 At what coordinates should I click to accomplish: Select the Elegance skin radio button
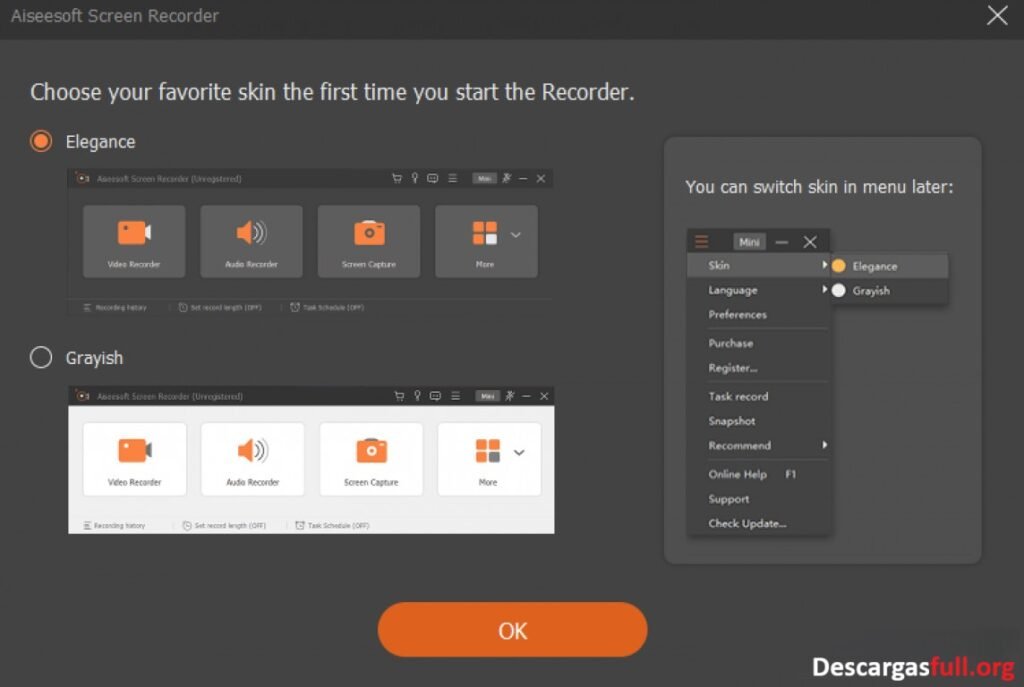tap(41, 141)
